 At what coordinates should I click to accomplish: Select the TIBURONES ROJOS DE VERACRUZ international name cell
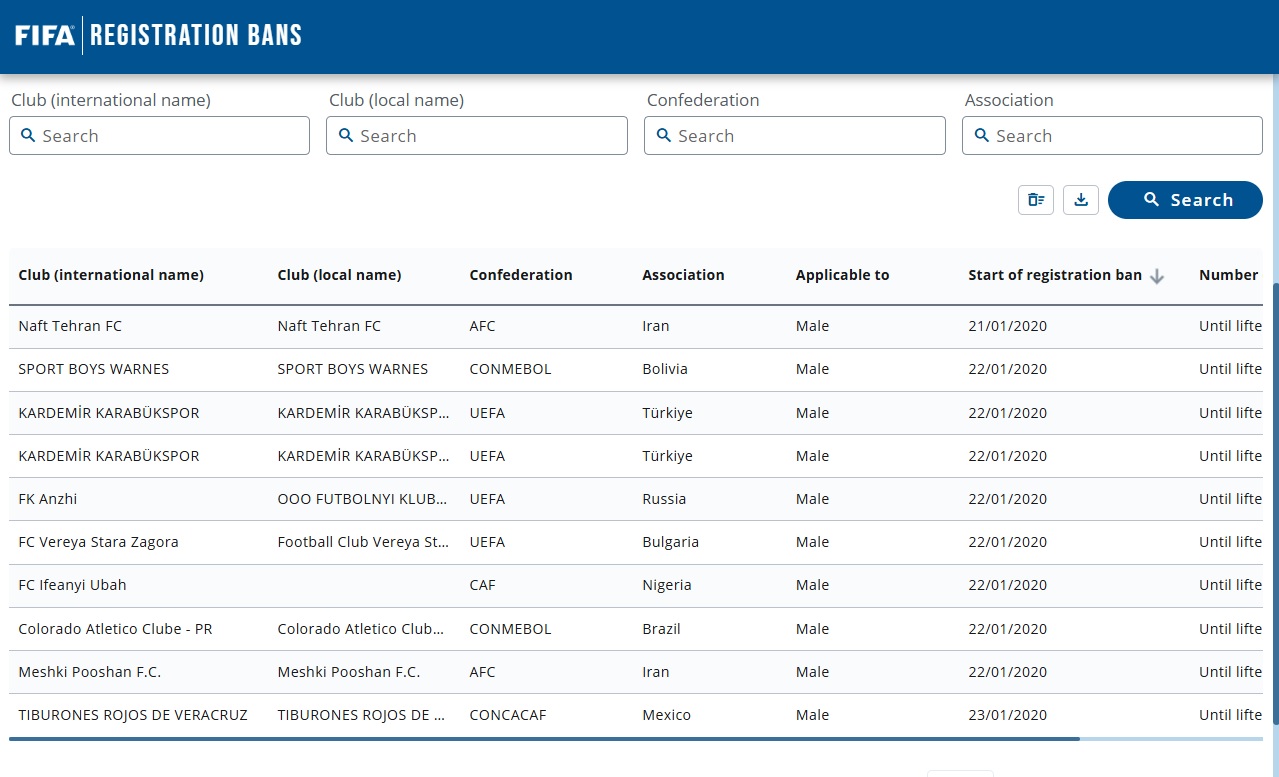[x=133, y=715]
